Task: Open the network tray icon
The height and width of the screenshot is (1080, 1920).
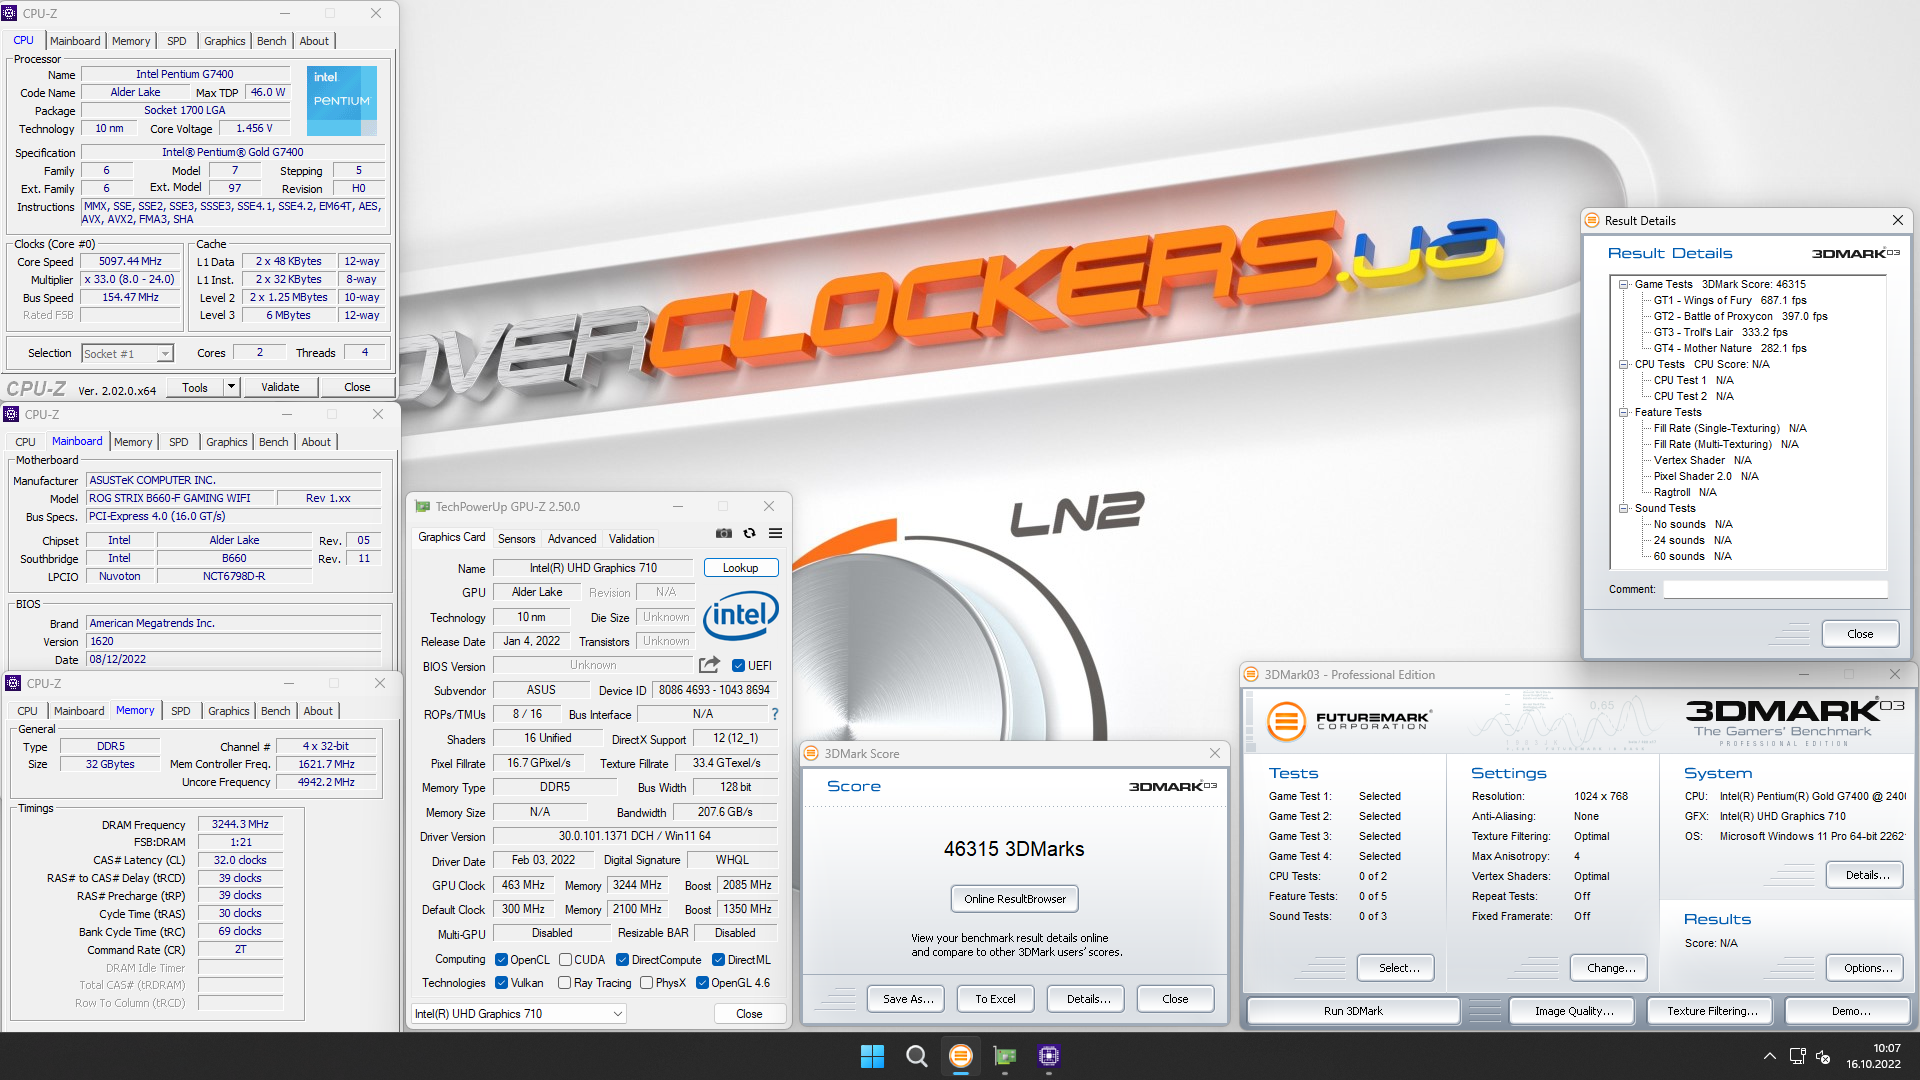Action: coord(1797,1056)
